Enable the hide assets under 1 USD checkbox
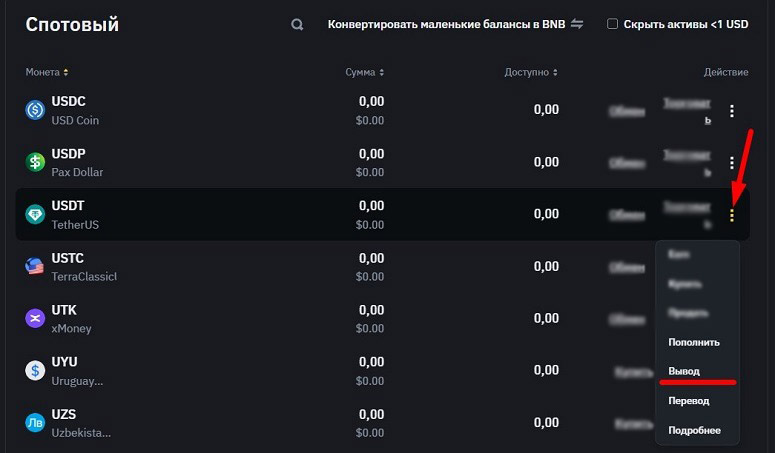The image size is (775, 453). pos(612,24)
